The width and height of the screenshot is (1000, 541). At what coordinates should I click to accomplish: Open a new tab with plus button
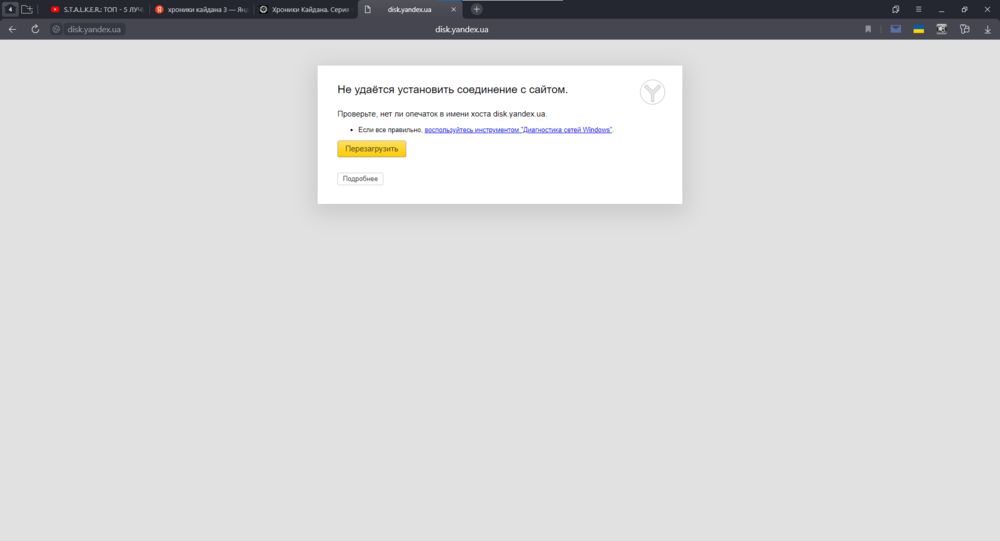pos(476,10)
